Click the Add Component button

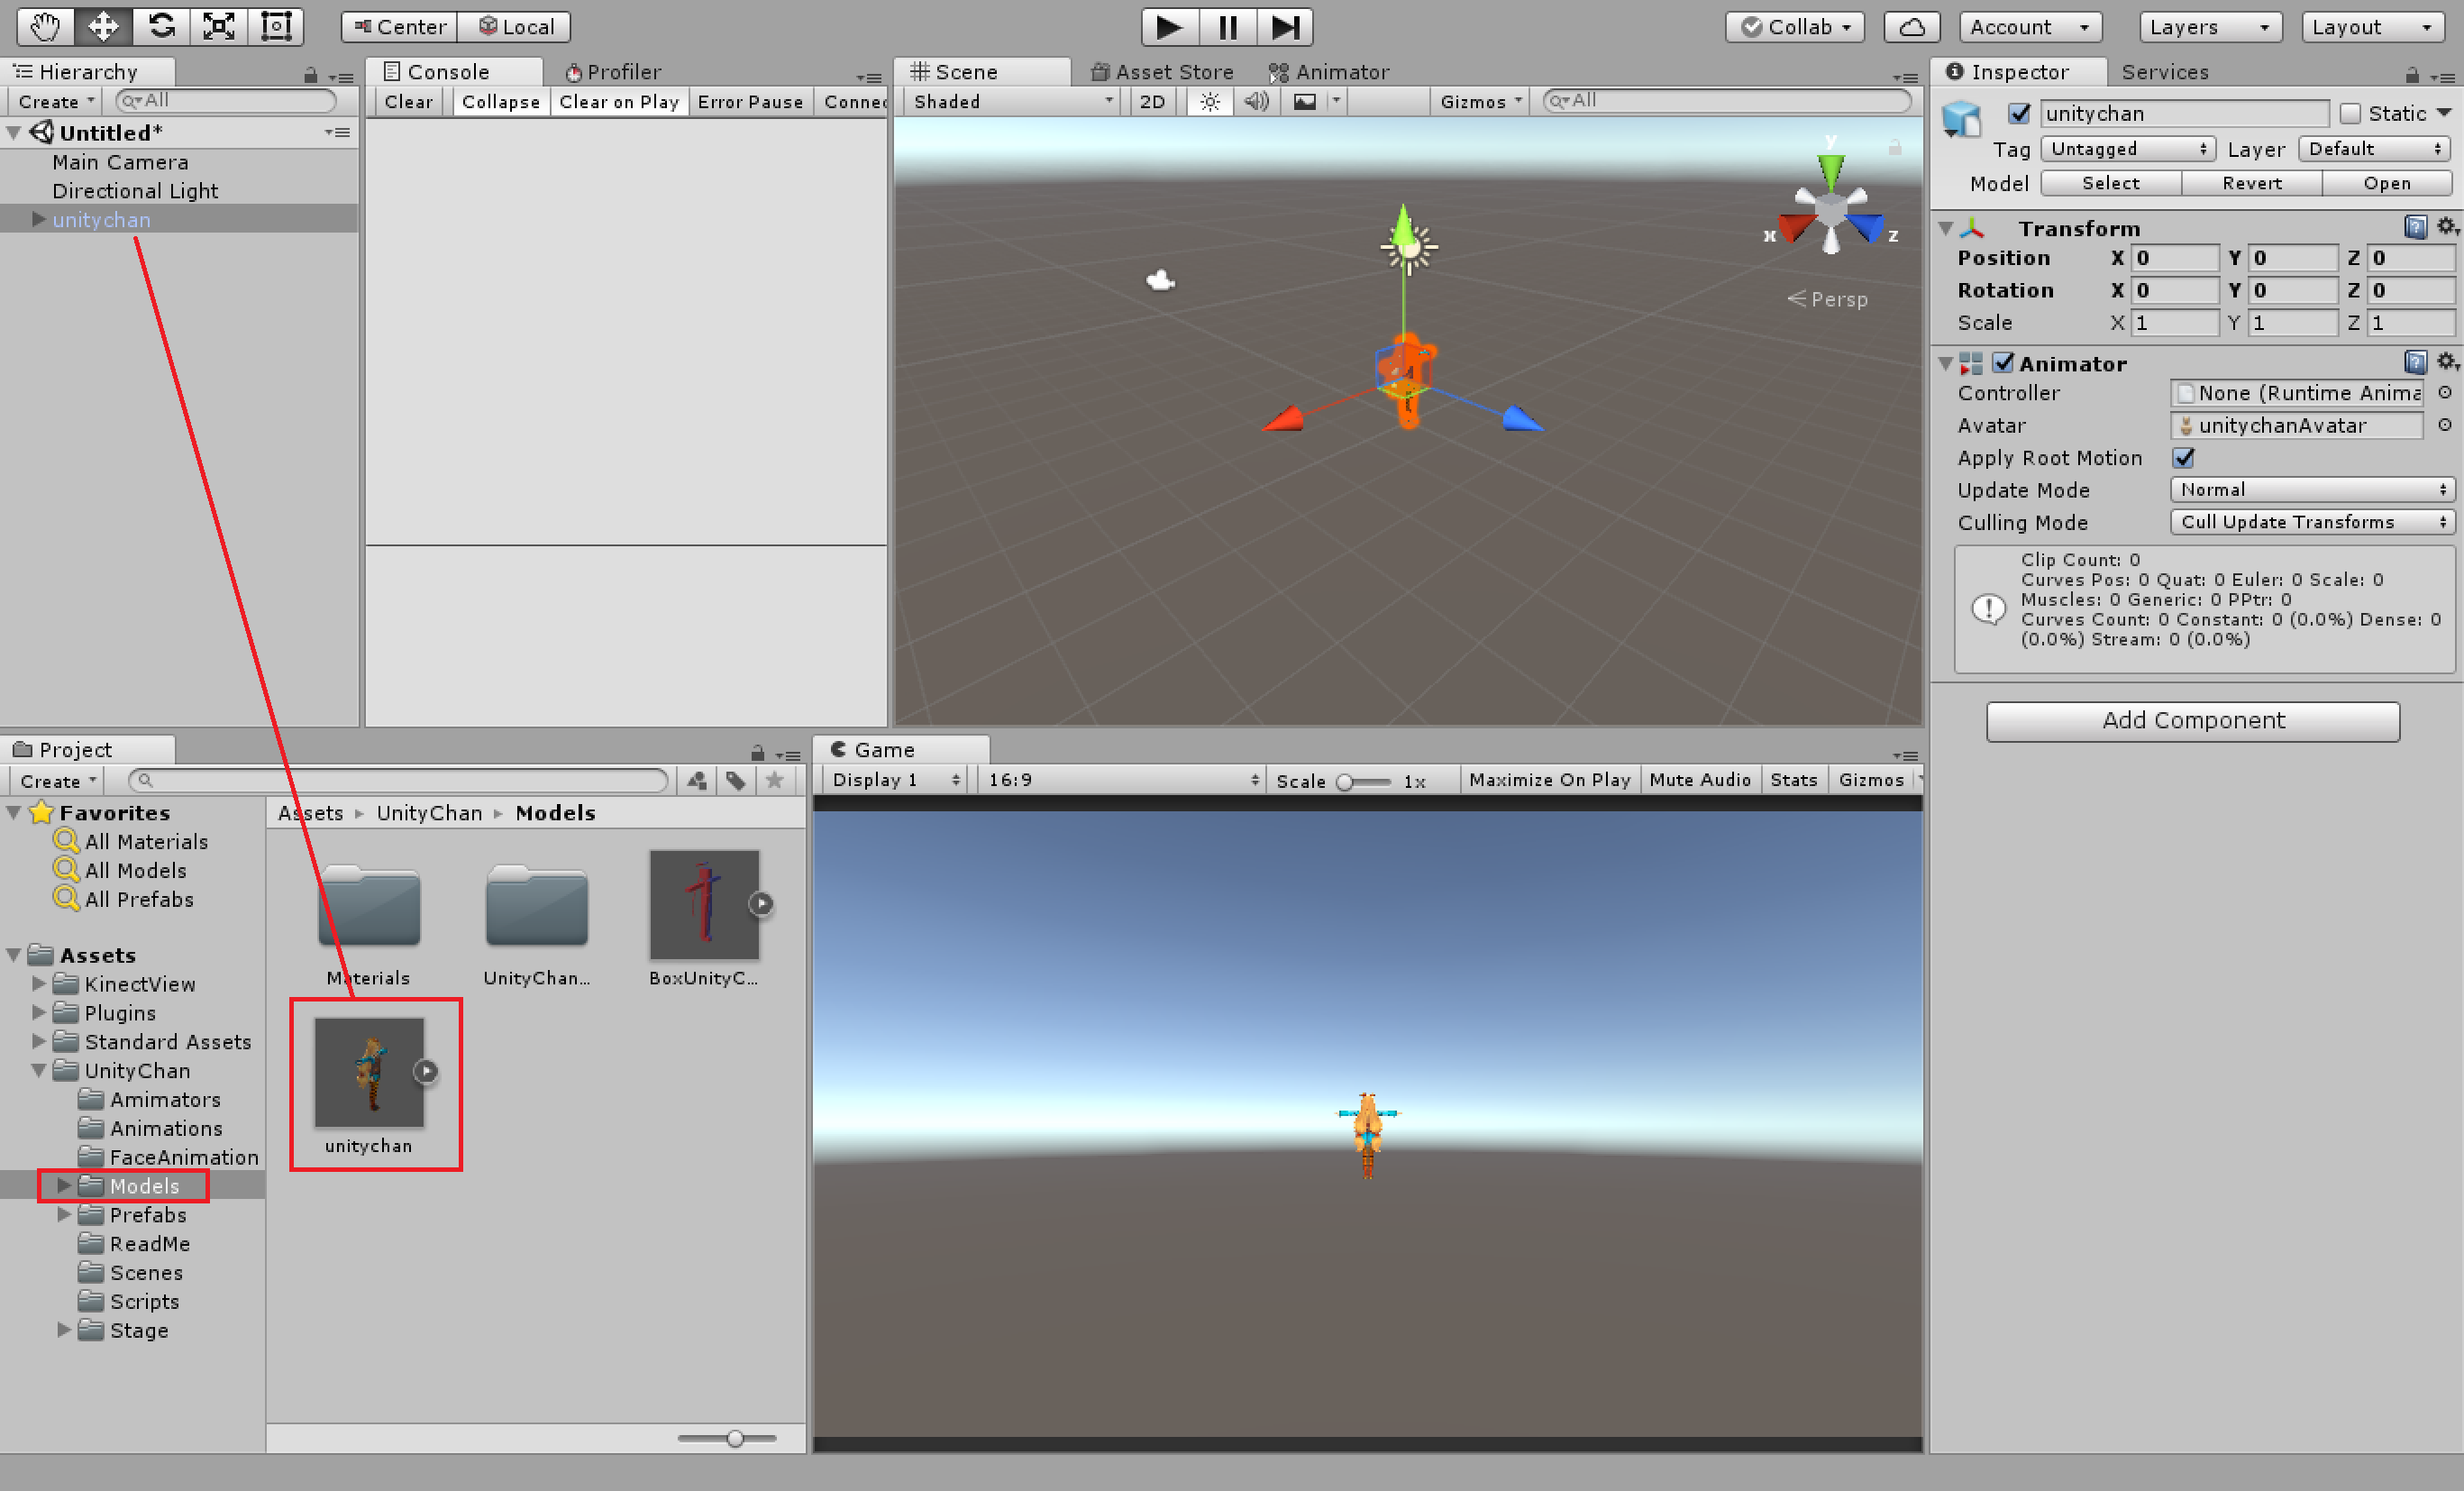click(2192, 721)
